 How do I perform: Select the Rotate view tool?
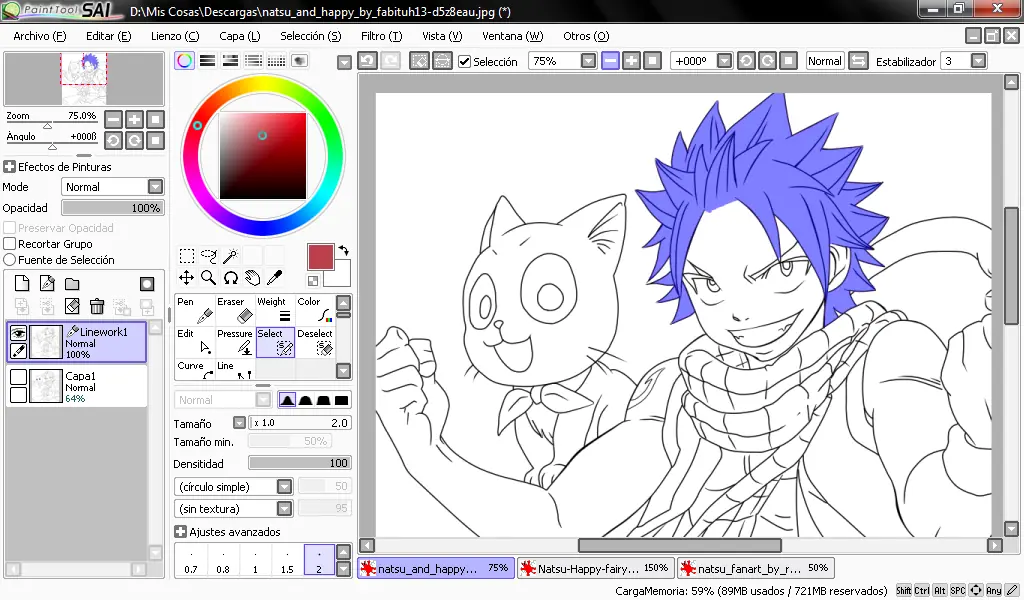pyautogui.click(x=231, y=277)
